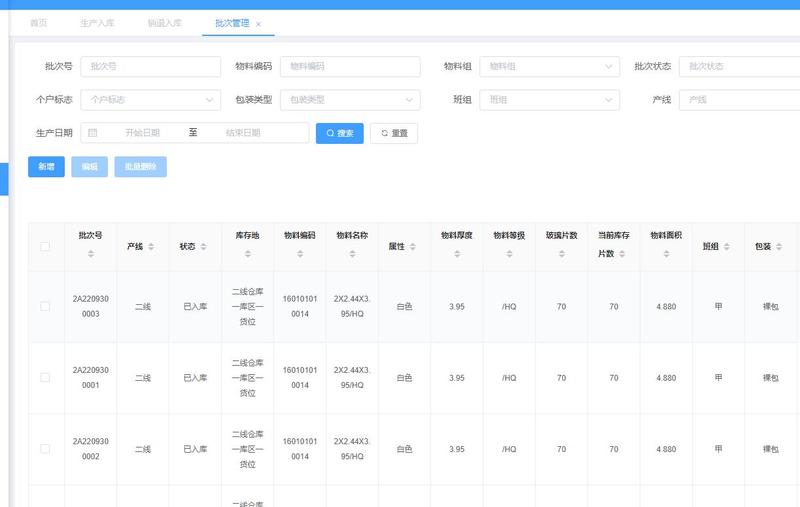
Task: Open the 物料组 filter dropdown
Action: coord(549,66)
